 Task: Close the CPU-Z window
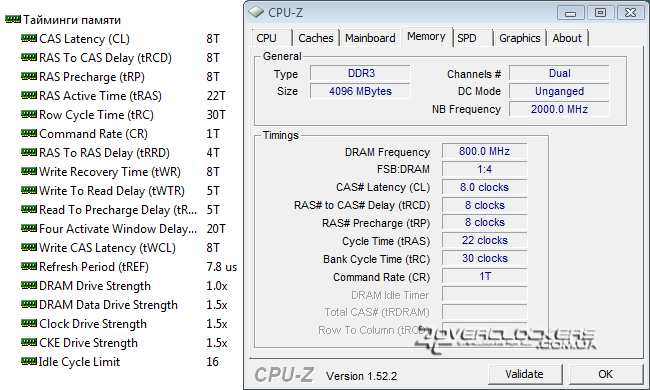click(x=631, y=13)
